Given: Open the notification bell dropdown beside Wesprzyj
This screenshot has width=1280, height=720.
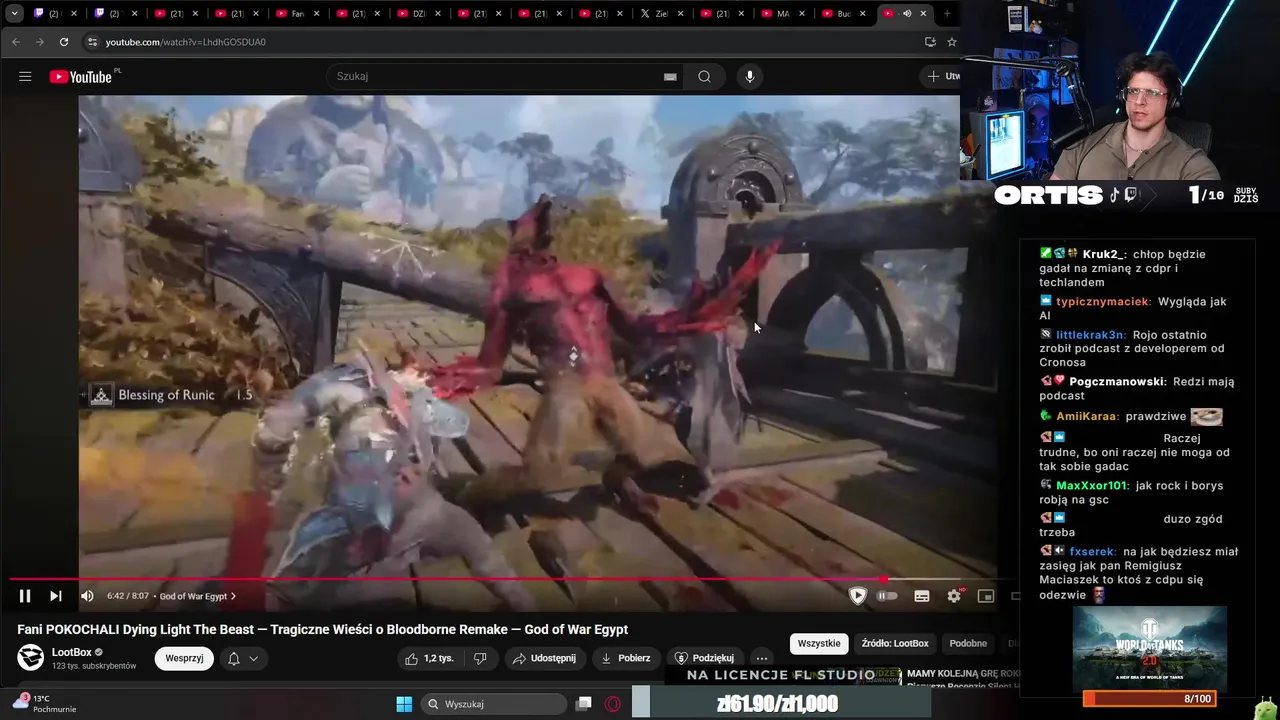Looking at the screenshot, I should point(243,658).
